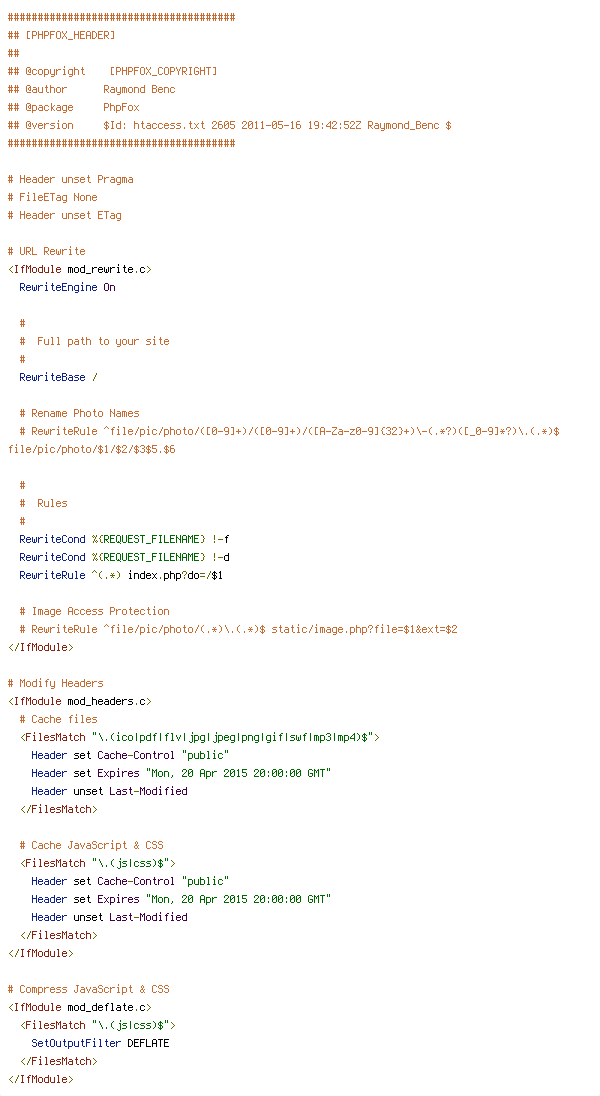The image size is (600, 1096).
Task: Click the 'RewriteEngine On' directive line
Action: click(67, 287)
